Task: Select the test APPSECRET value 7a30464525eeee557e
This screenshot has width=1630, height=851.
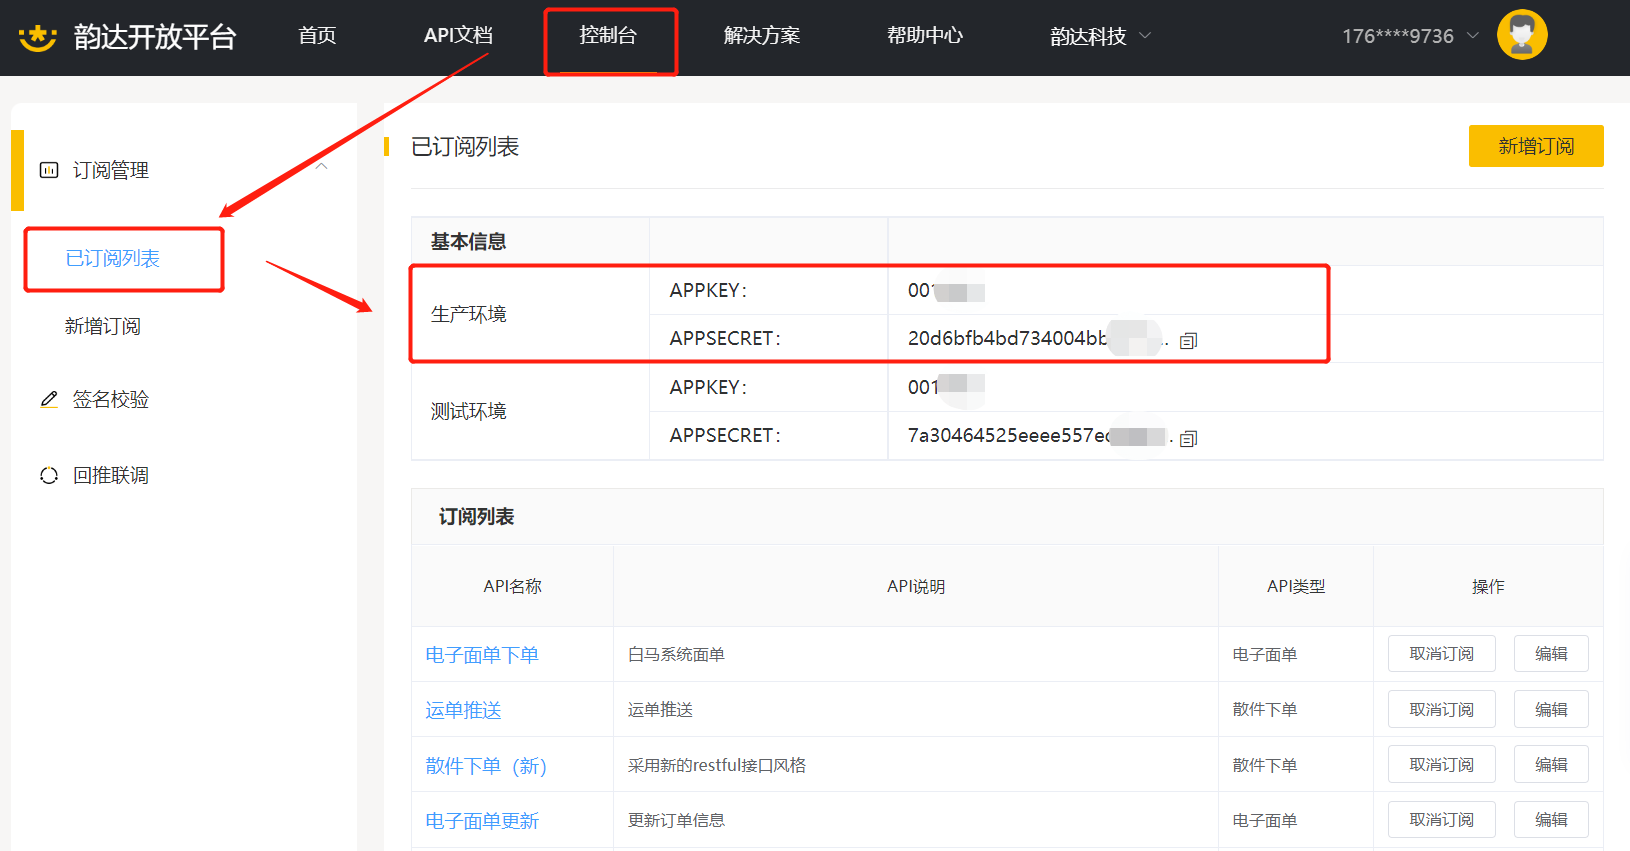Action: [x=1008, y=435]
